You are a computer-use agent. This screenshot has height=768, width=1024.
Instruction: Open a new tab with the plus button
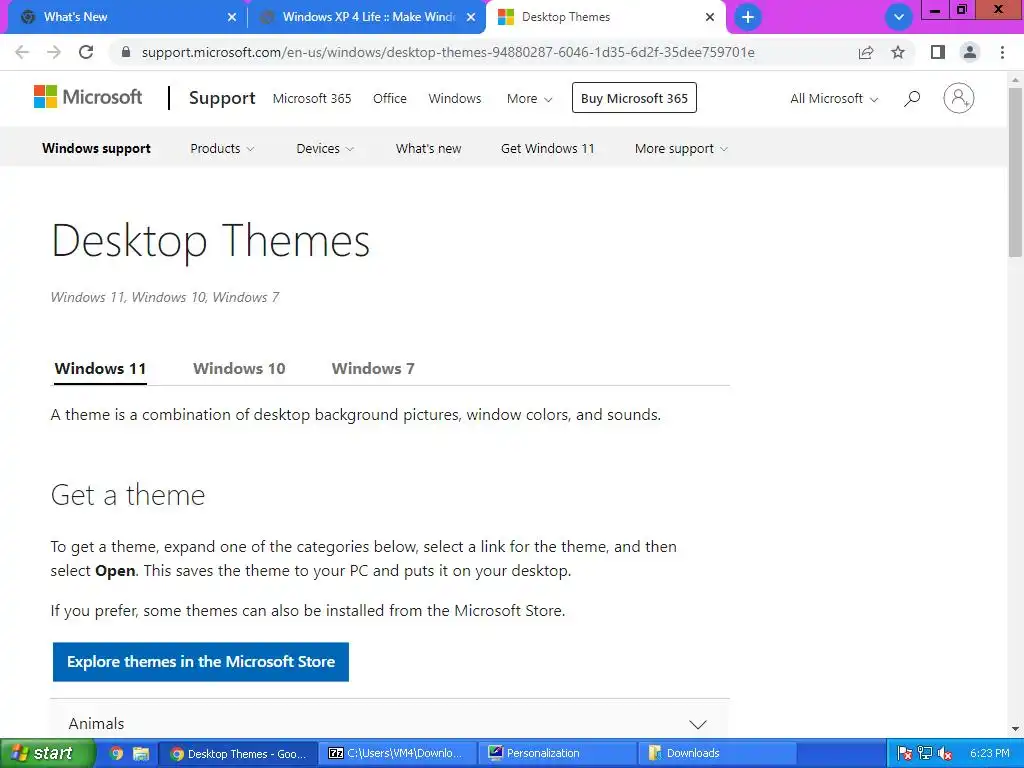[748, 17]
